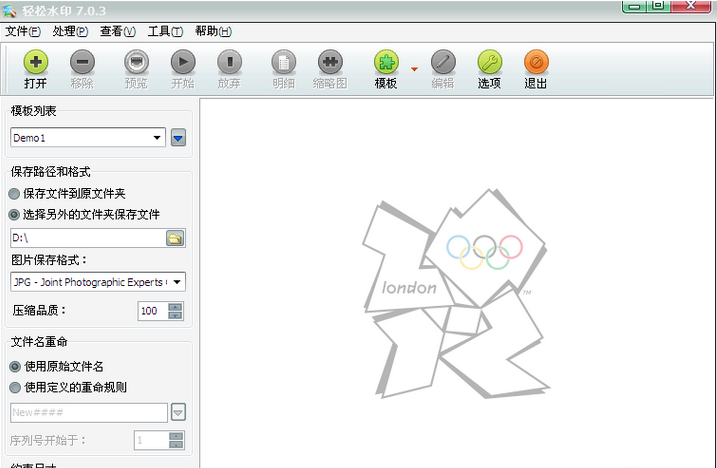
Task: Select 使用原始文件名 radio button
Action: (x=15, y=366)
